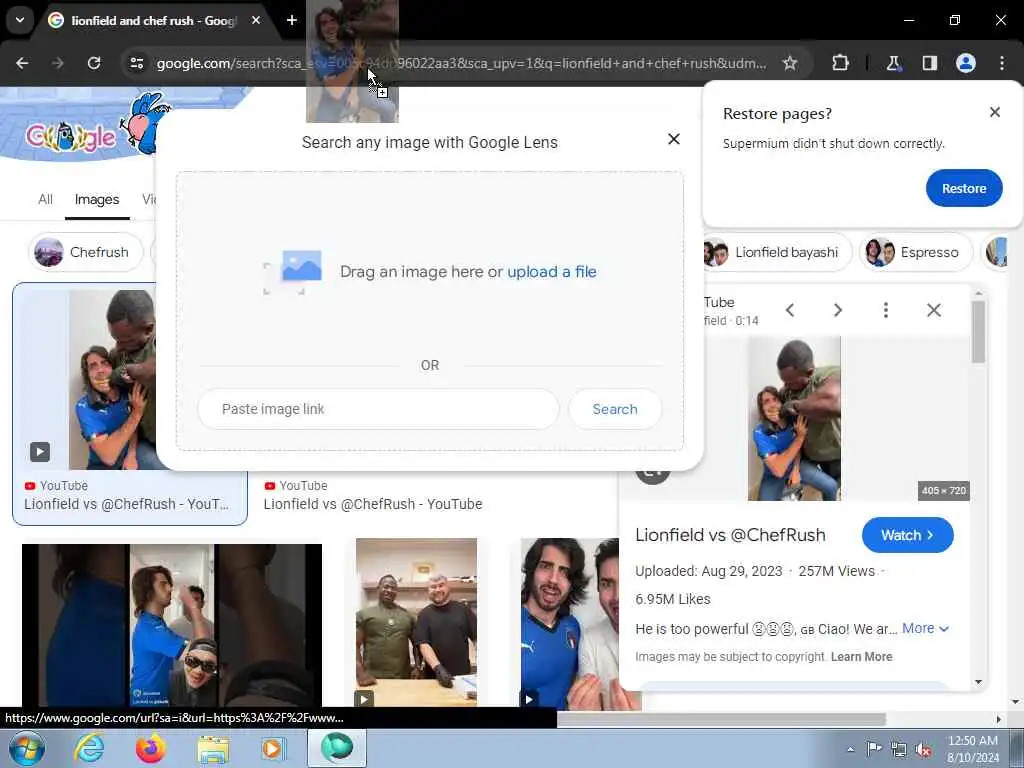Expand description with More link
The height and width of the screenshot is (768, 1024).
(x=925, y=628)
